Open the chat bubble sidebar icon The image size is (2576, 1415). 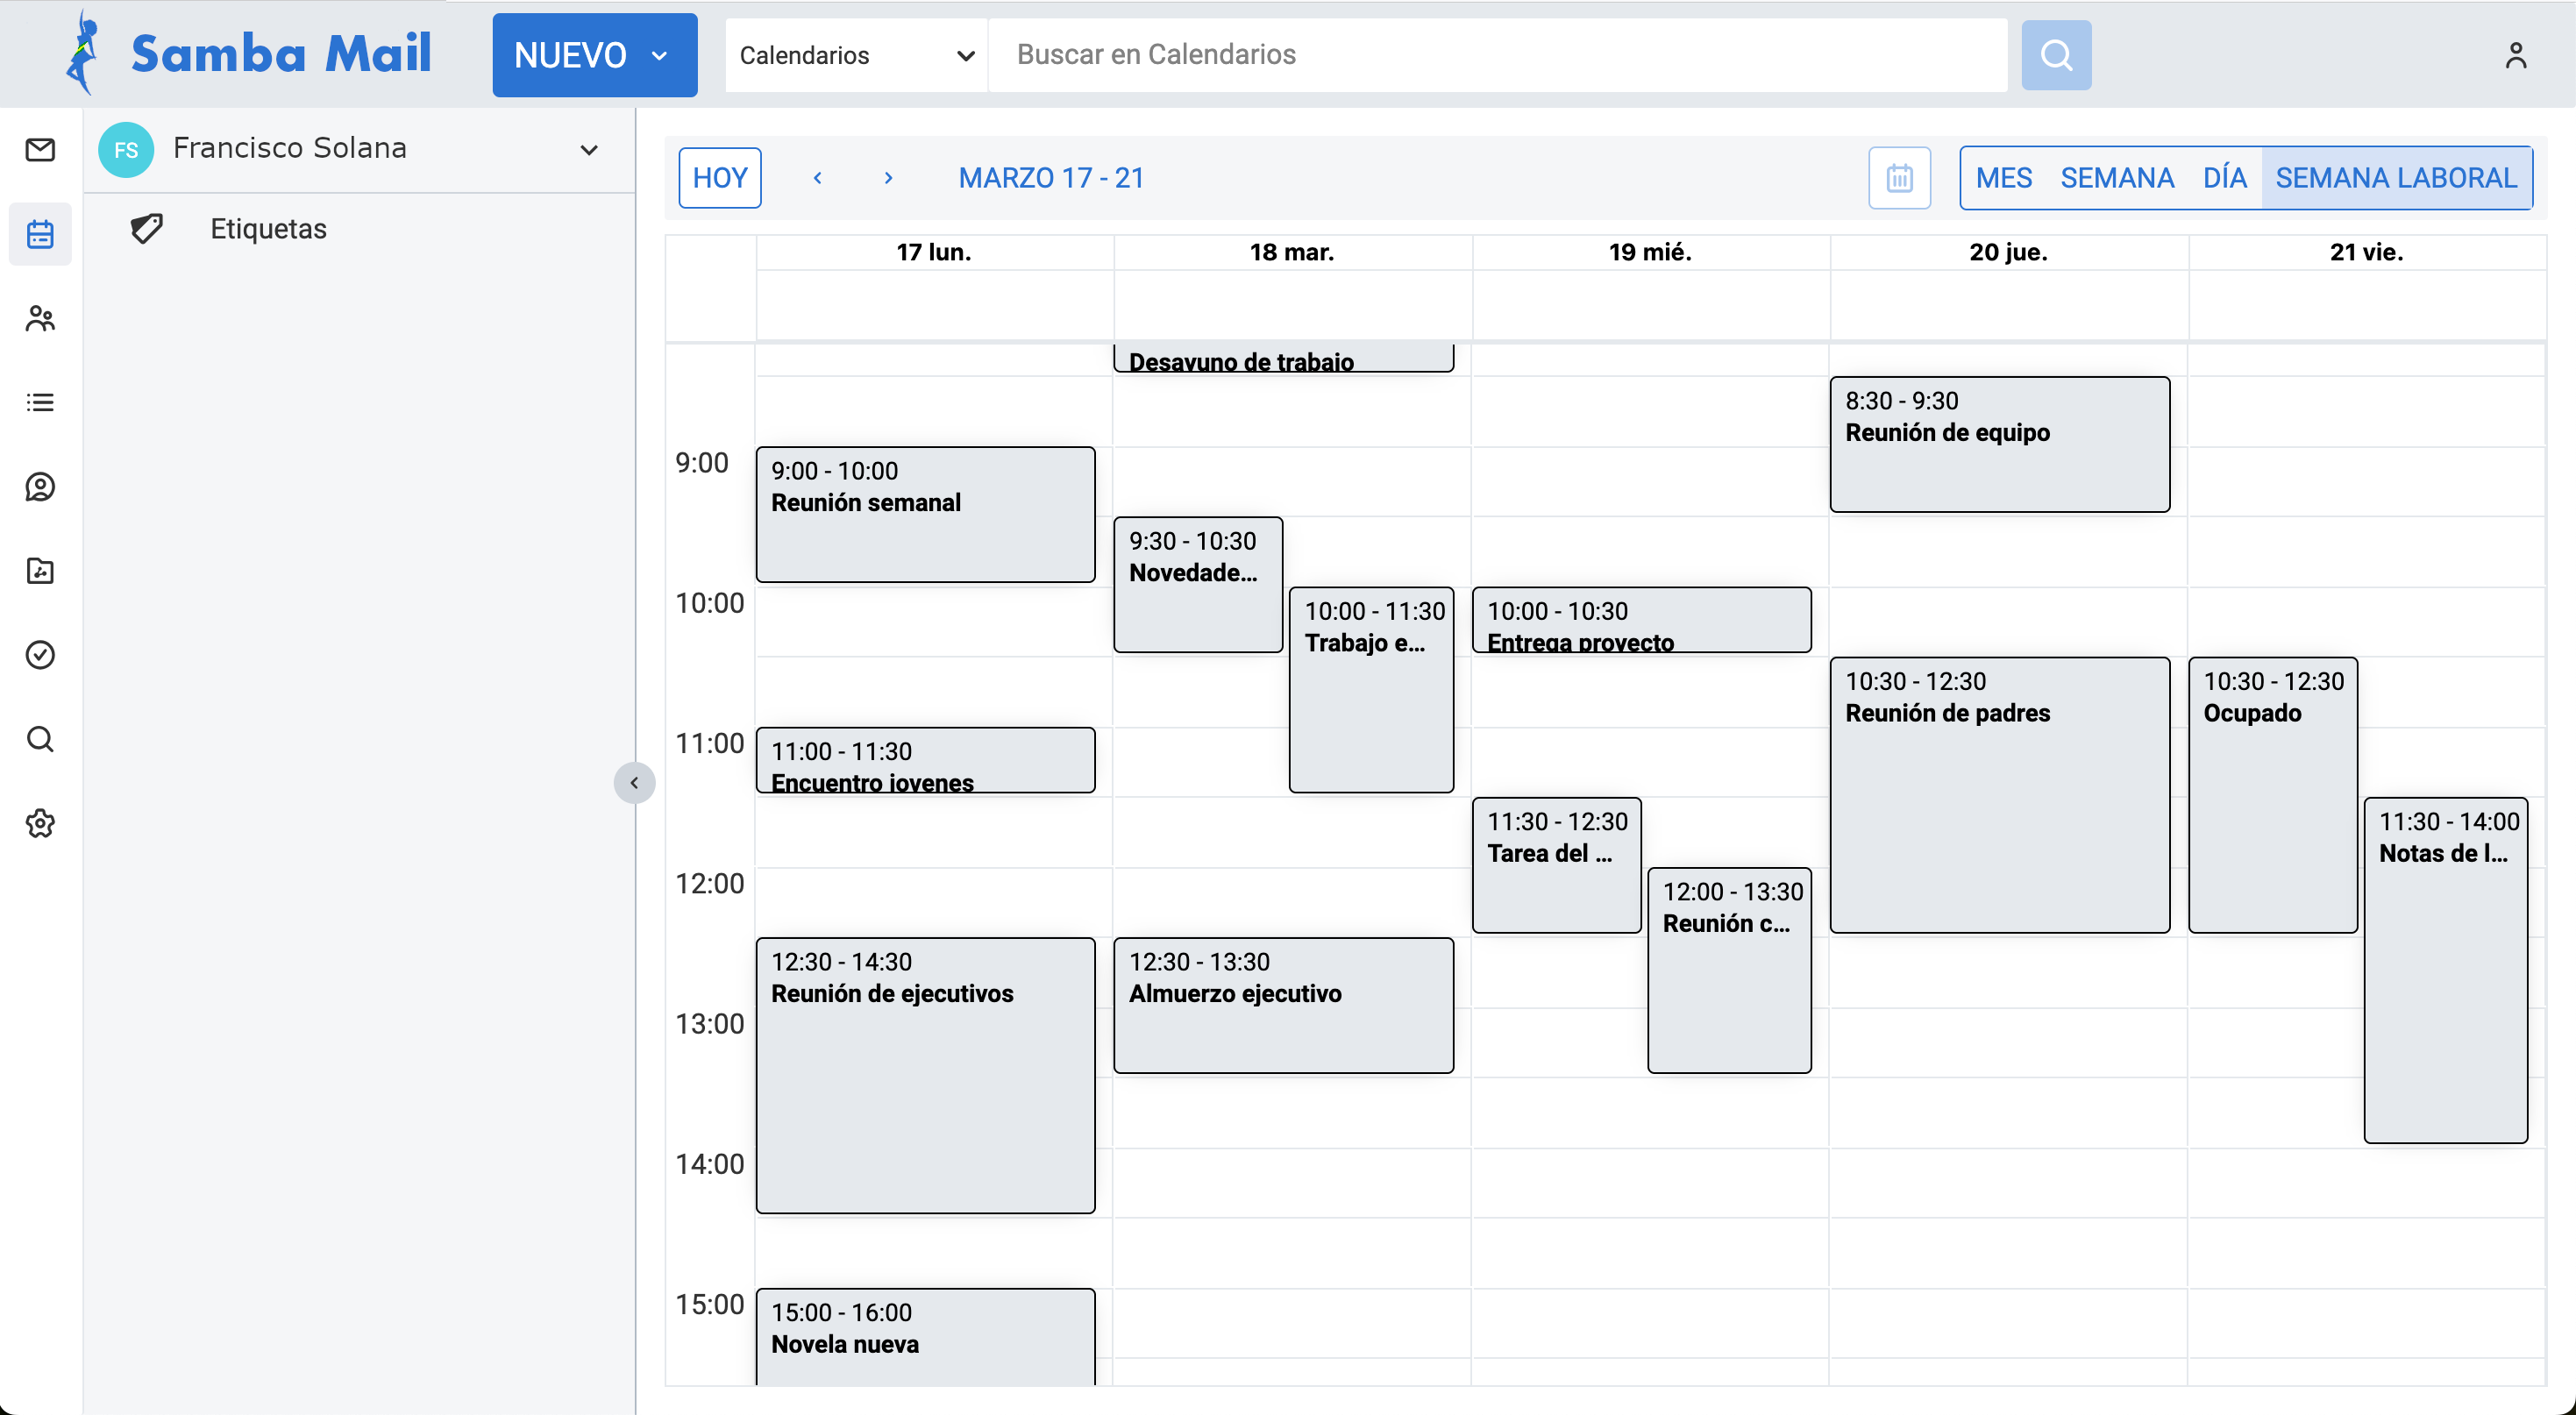tap(40, 487)
